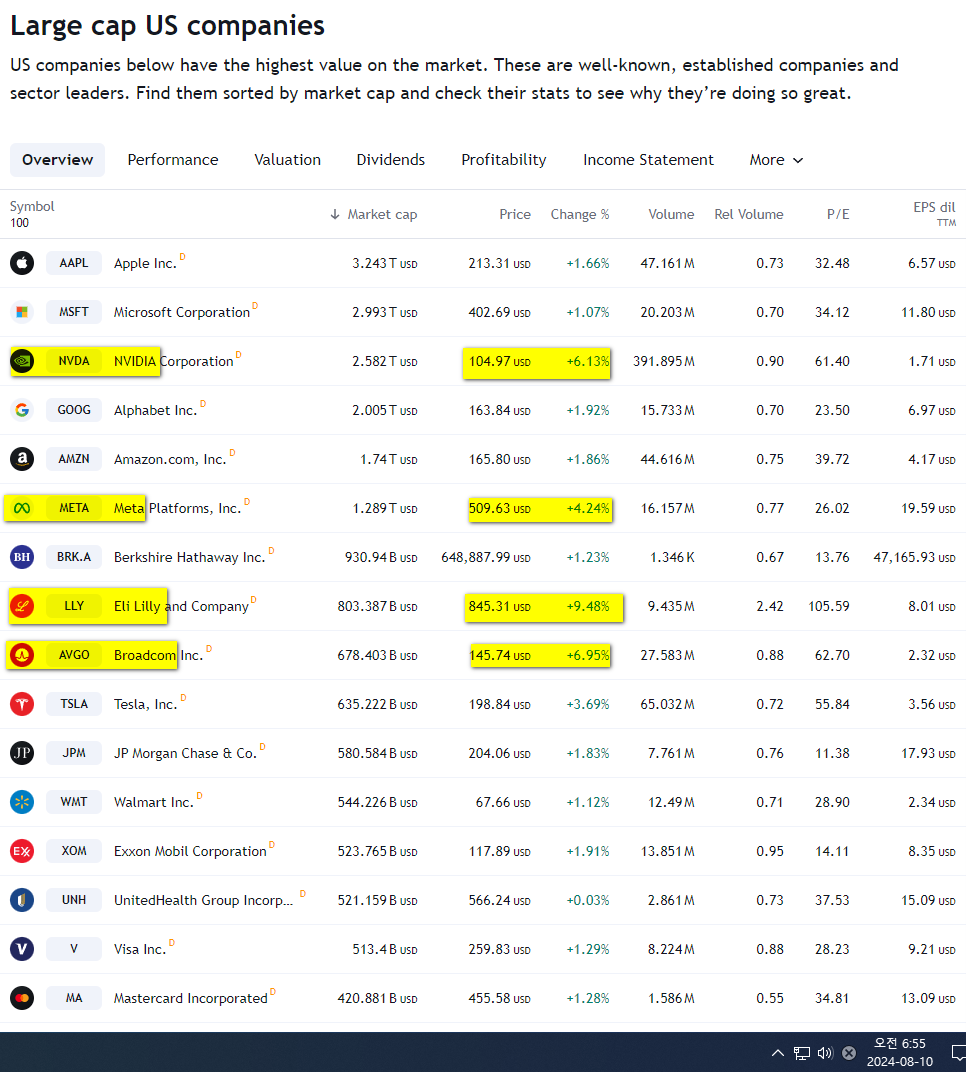Switch to the Performance tab
The height and width of the screenshot is (1072, 966).
173,160
